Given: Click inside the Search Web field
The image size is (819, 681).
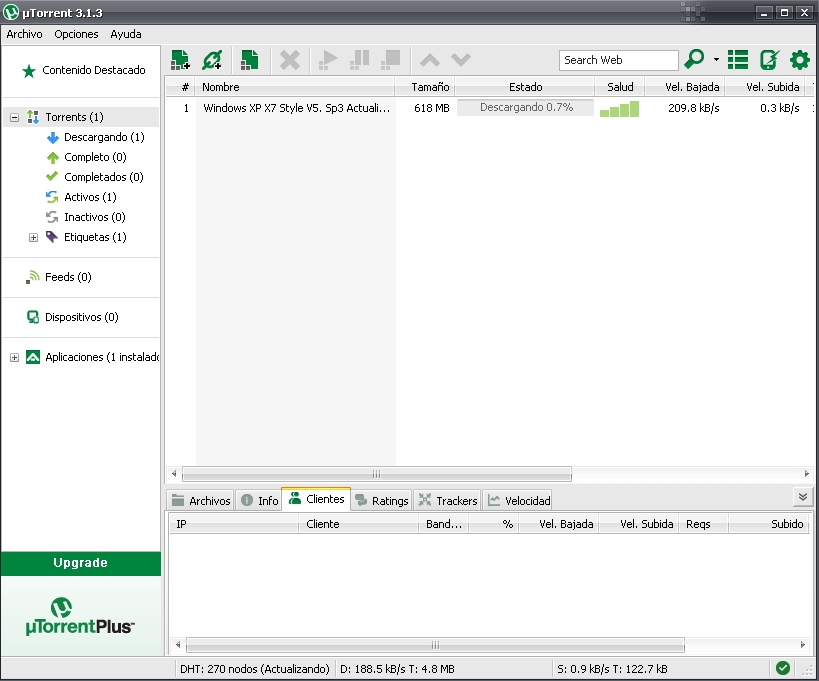Looking at the screenshot, I should click(x=618, y=60).
